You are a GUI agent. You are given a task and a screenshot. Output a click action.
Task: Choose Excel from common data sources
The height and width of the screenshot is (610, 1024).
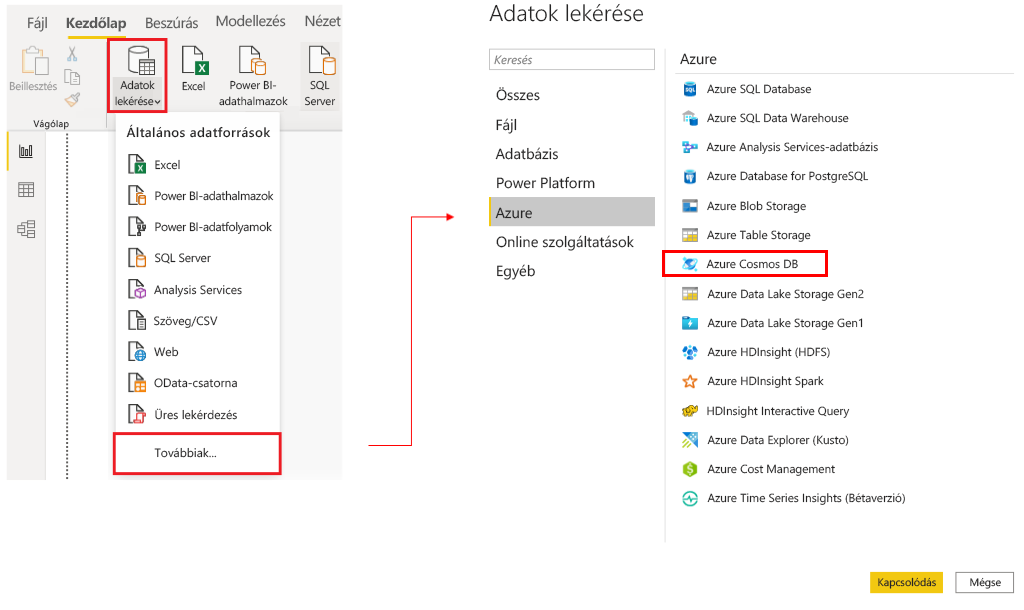point(197,165)
